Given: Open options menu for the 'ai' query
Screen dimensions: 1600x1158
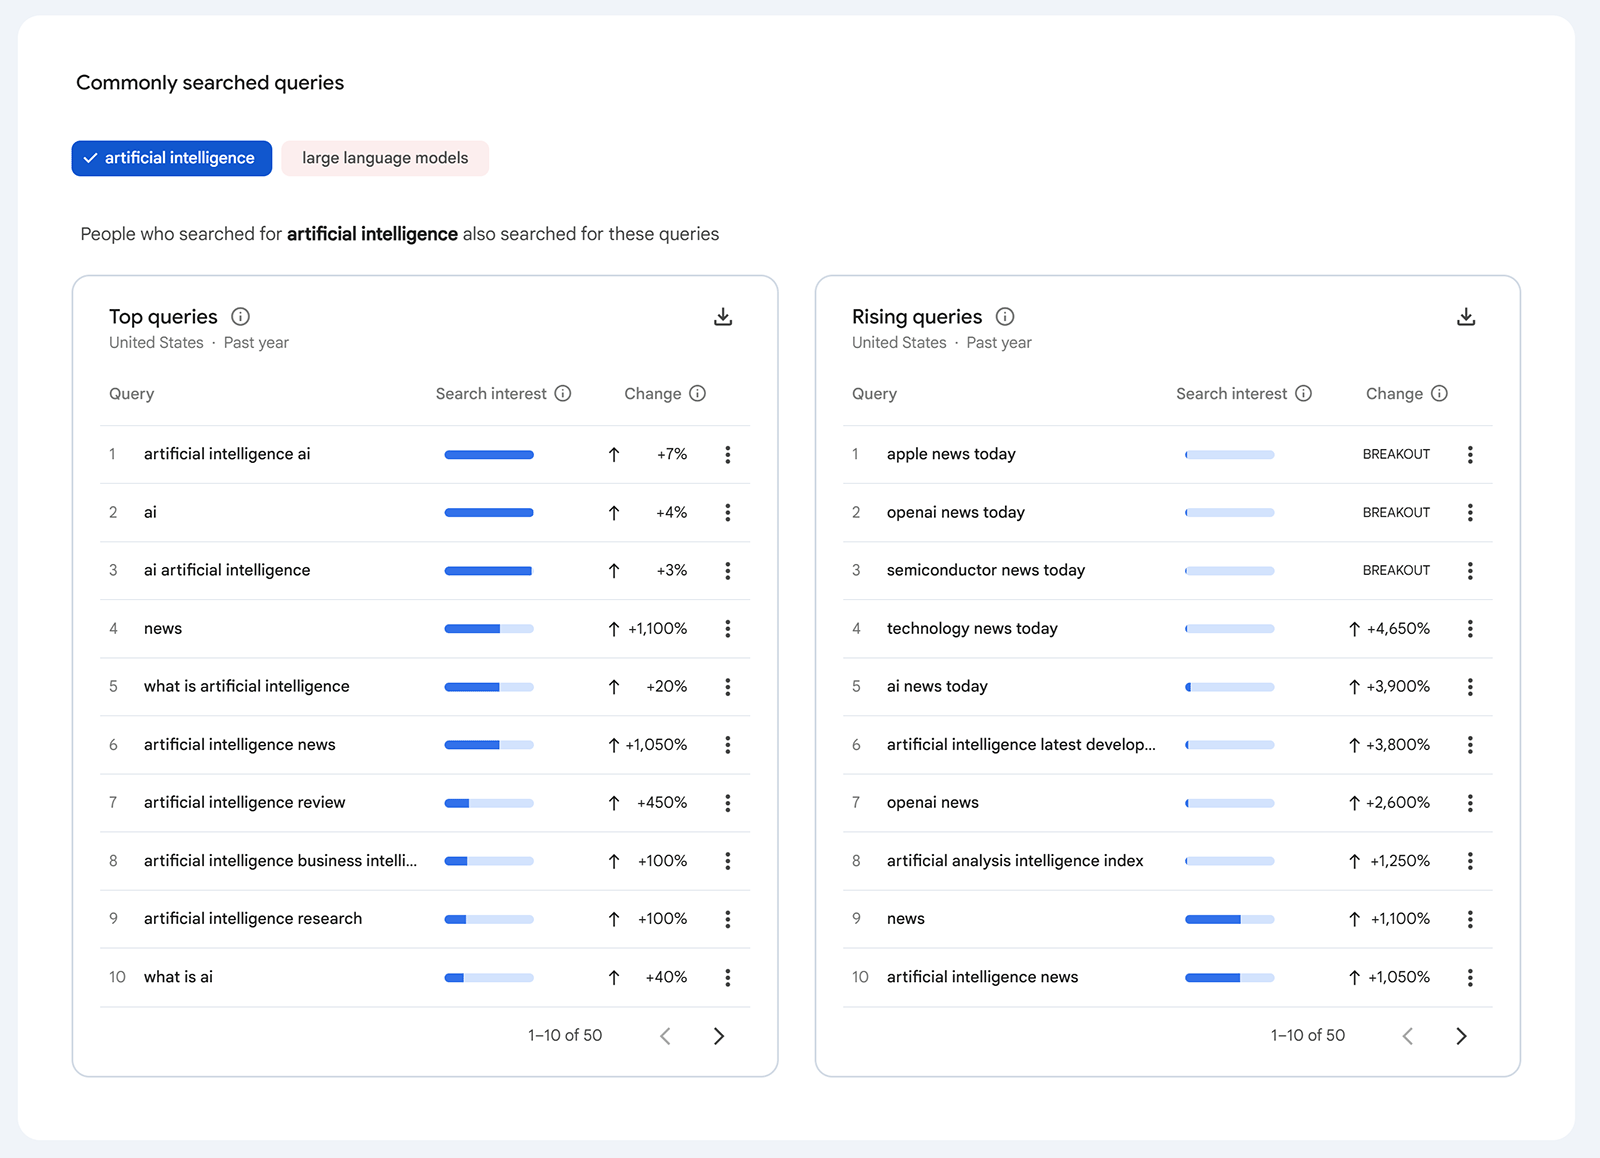Looking at the screenshot, I should tap(728, 512).
